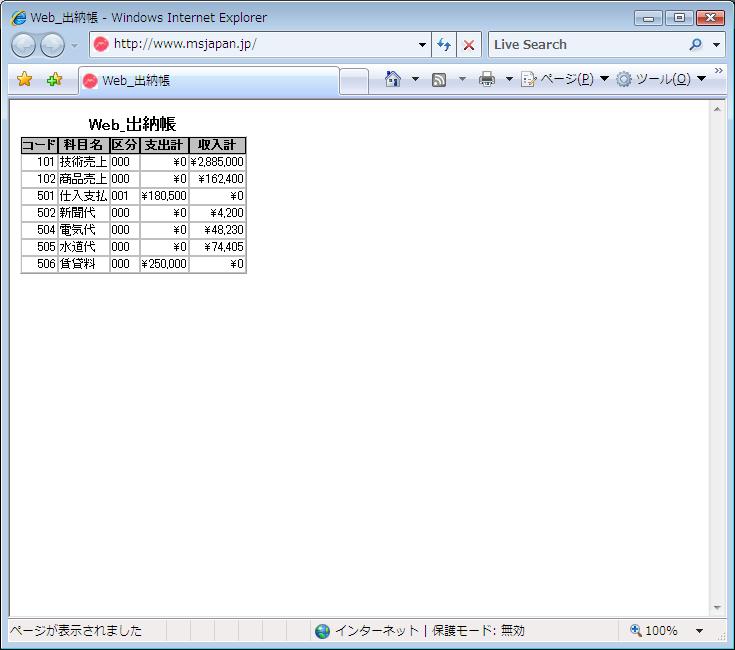The height and width of the screenshot is (650, 735).
Task: Select the Web_出納帳 tab
Action: pyautogui.click(x=209, y=81)
